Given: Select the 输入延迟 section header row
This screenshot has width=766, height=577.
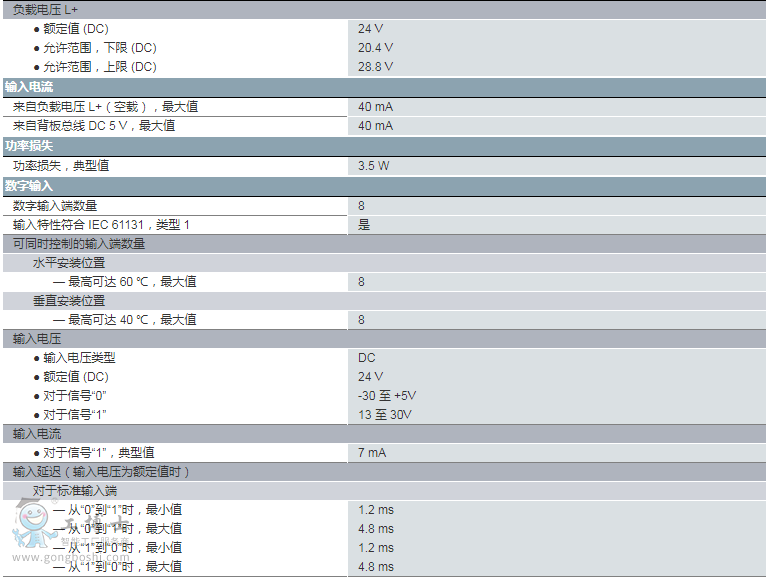Looking at the screenshot, I should tap(101, 472).
